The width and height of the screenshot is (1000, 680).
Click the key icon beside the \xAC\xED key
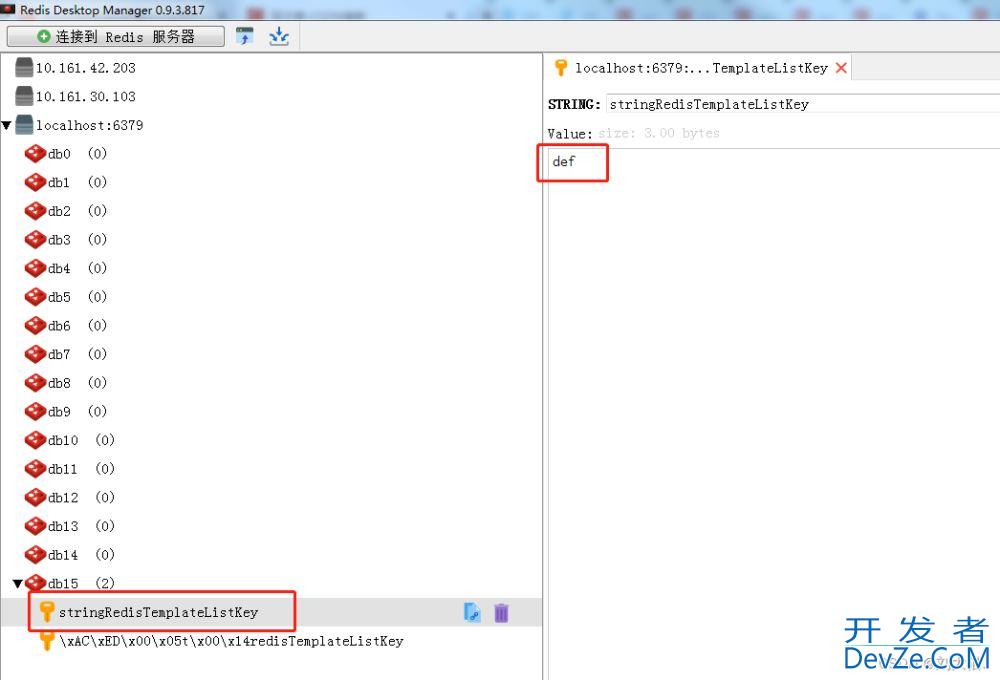pyautogui.click(x=47, y=640)
